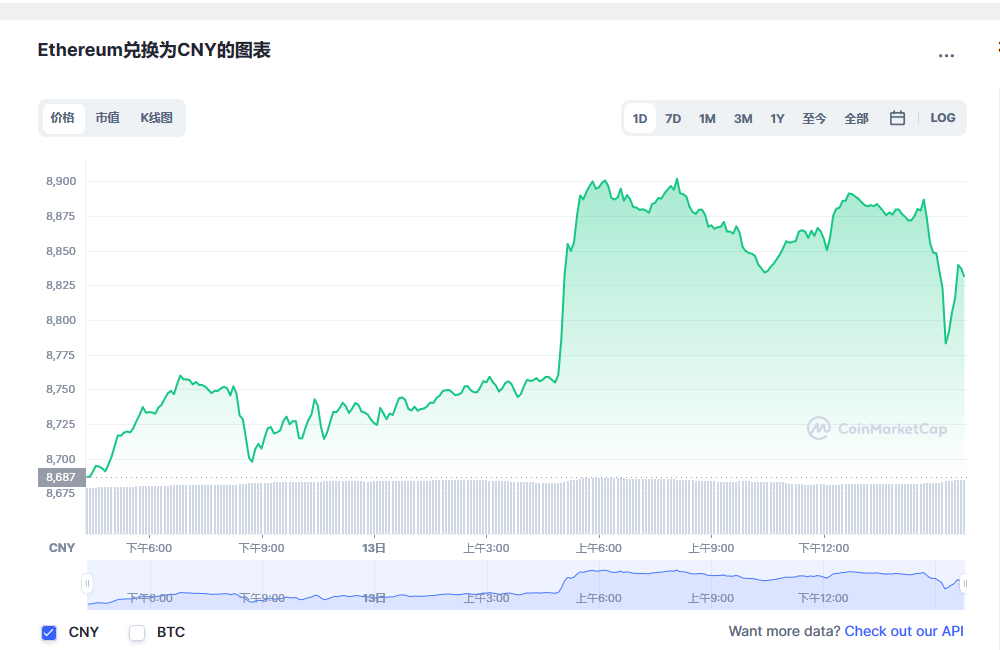Screen dimensions: 1000x650
Task: Select the 7D time range
Action: click(x=673, y=119)
